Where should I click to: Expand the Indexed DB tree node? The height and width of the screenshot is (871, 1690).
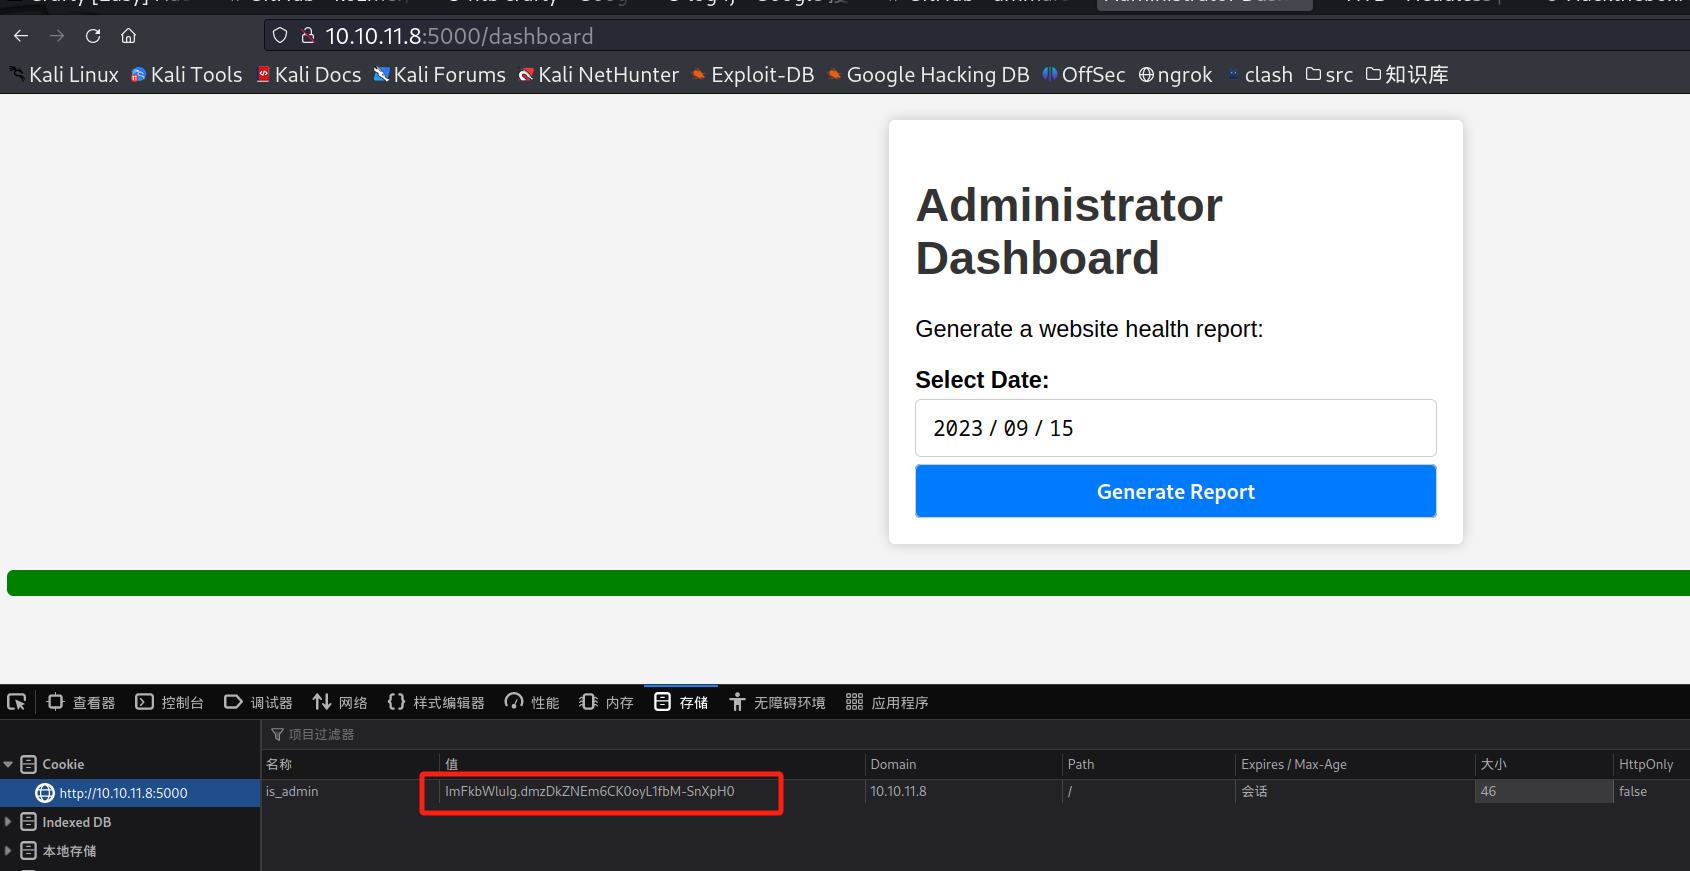tap(8, 822)
